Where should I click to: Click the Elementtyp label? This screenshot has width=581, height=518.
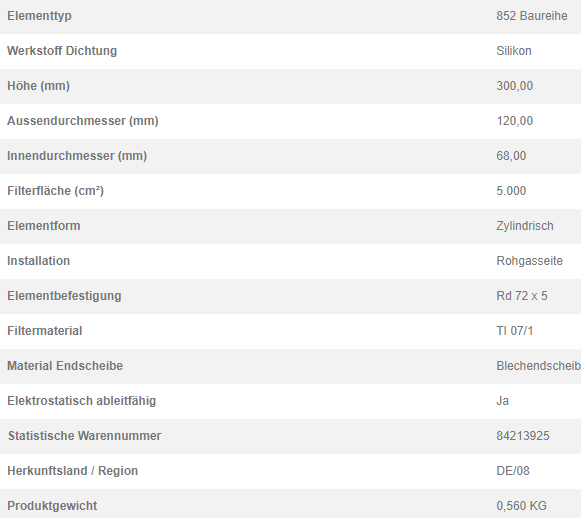tap(39, 16)
